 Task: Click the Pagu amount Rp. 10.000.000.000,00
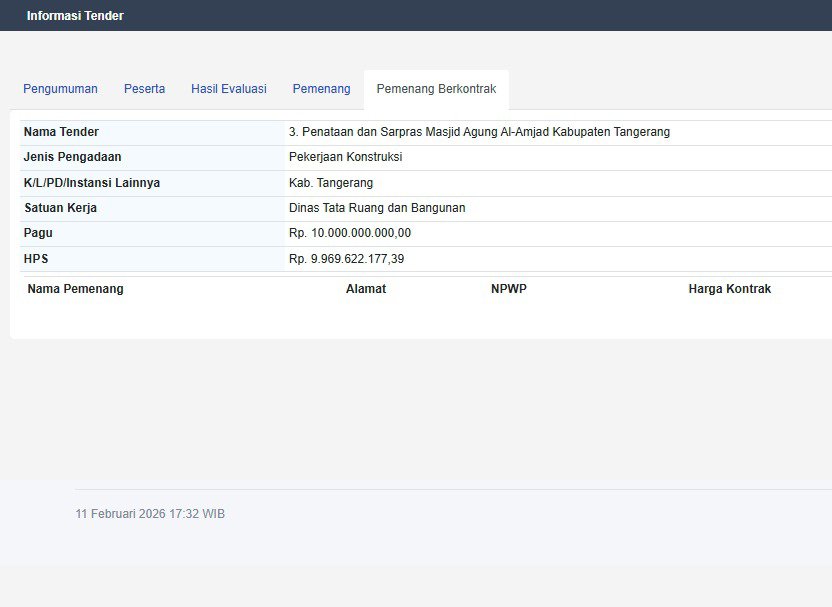tap(349, 233)
